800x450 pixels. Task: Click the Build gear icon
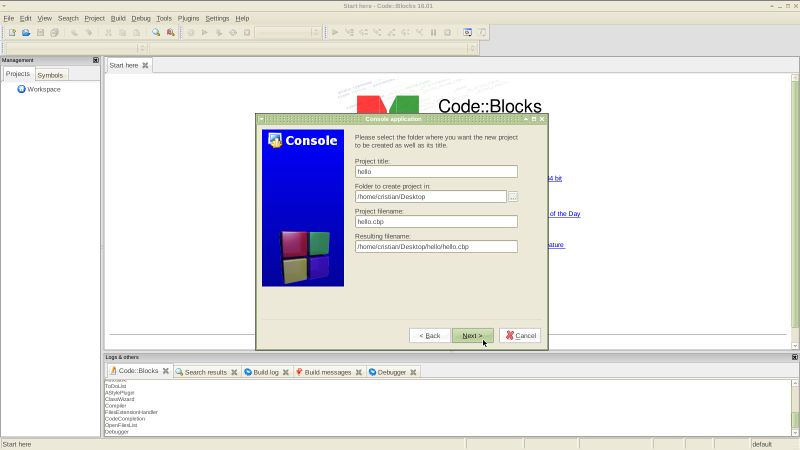(x=190, y=32)
